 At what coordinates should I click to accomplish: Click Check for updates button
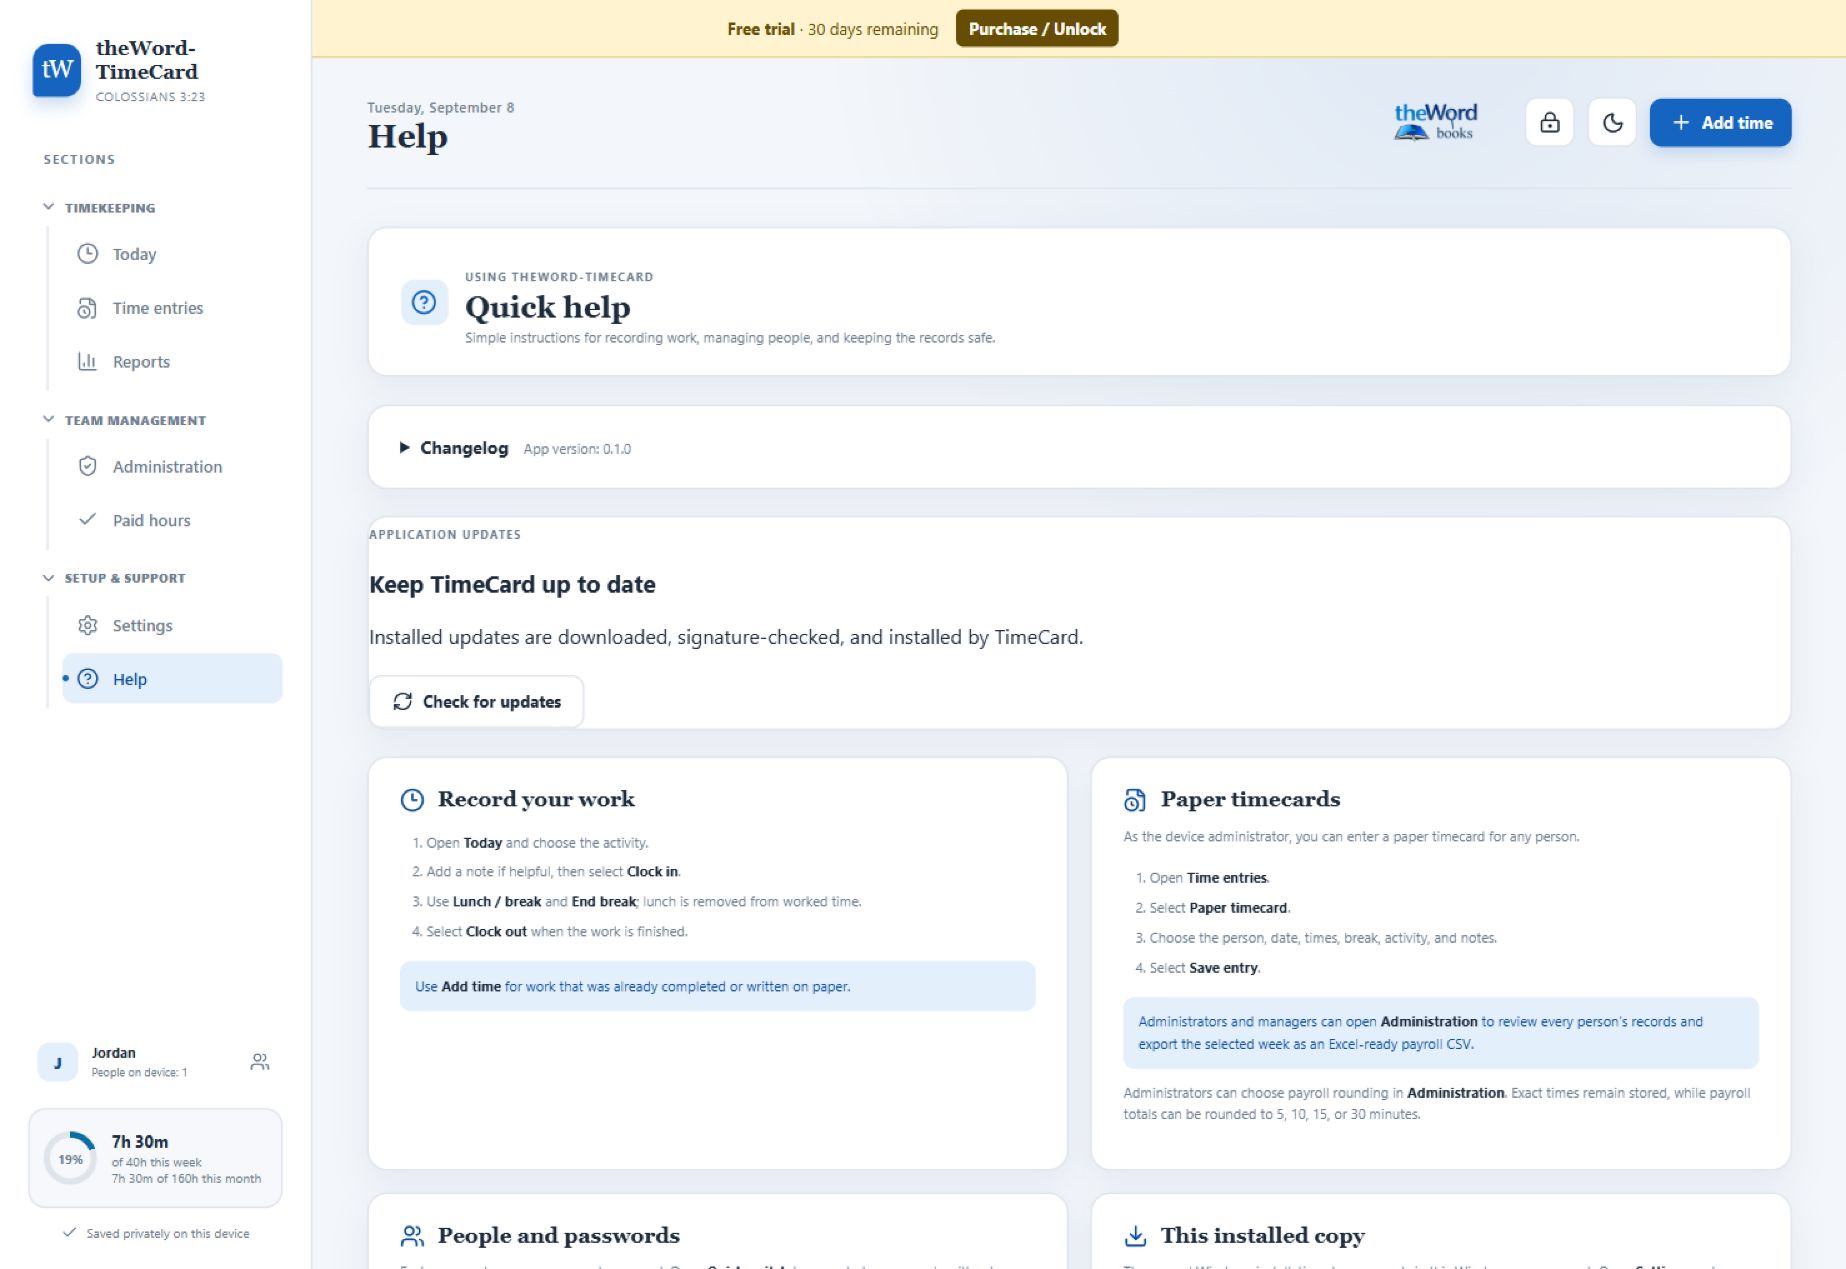pyautogui.click(x=476, y=702)
